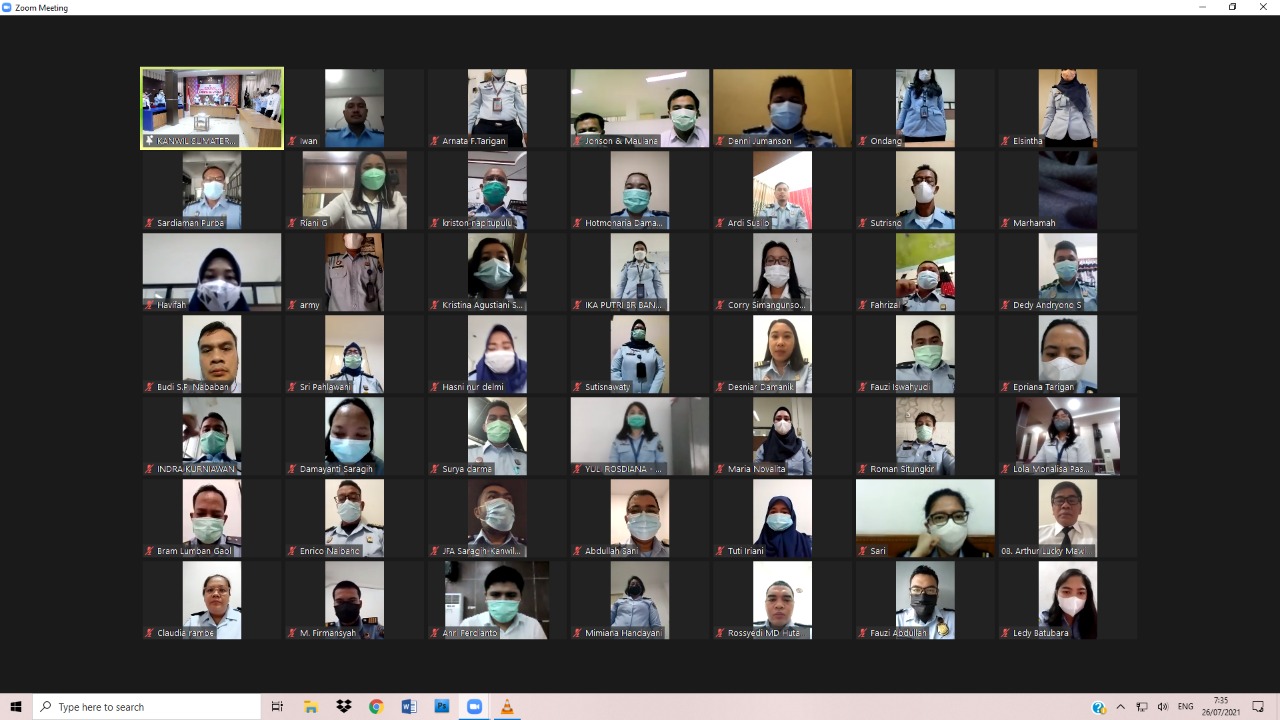
Task: Open the Windows notification center
Action: click(1258, 707)
